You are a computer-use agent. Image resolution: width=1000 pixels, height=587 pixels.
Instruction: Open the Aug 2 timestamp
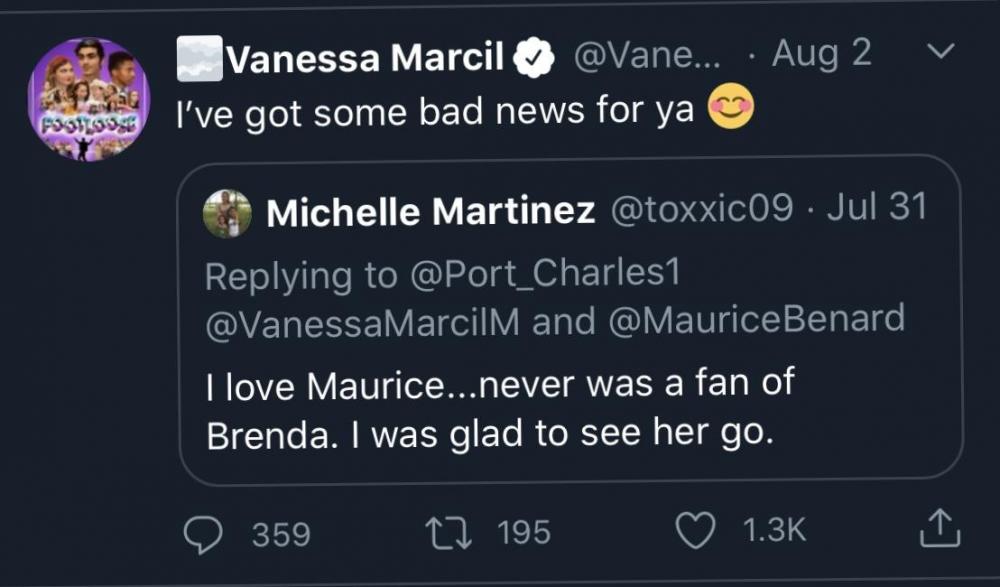823,55
